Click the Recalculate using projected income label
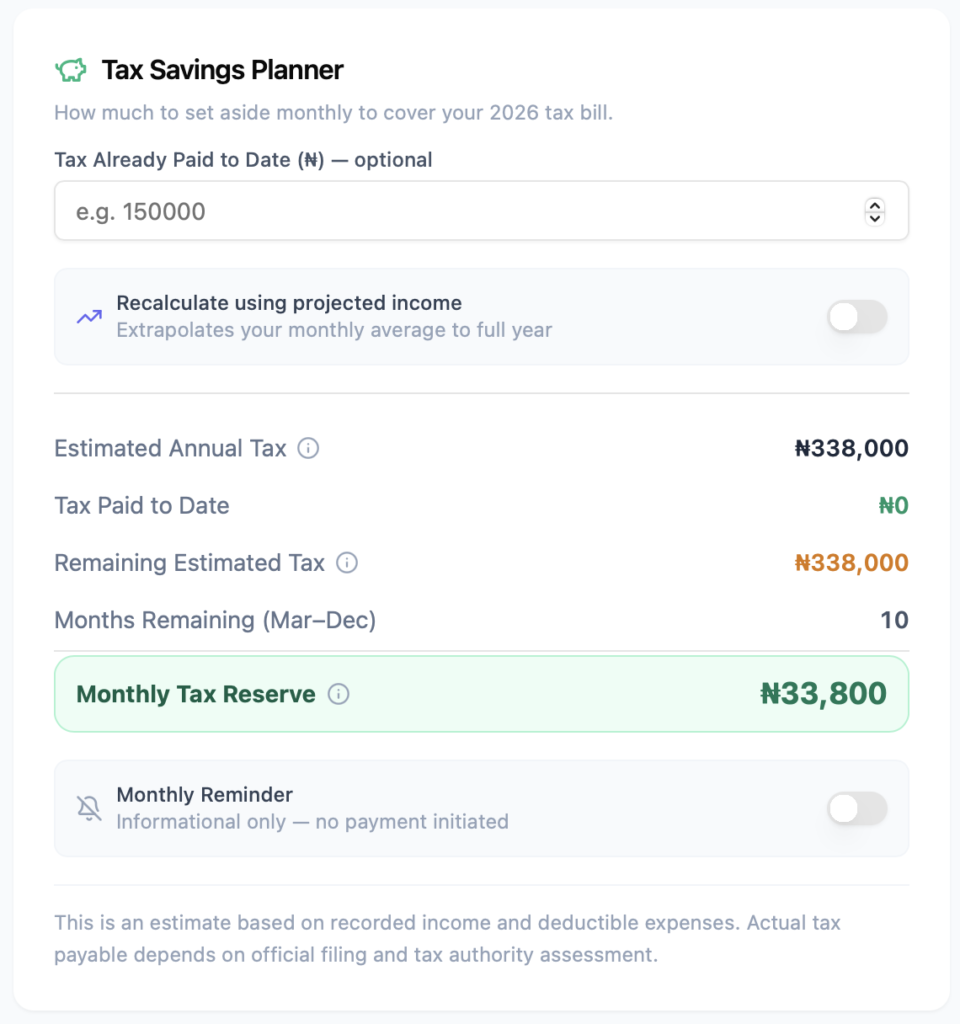Screen dimensions: 960x1024 (x=289, y=303)
